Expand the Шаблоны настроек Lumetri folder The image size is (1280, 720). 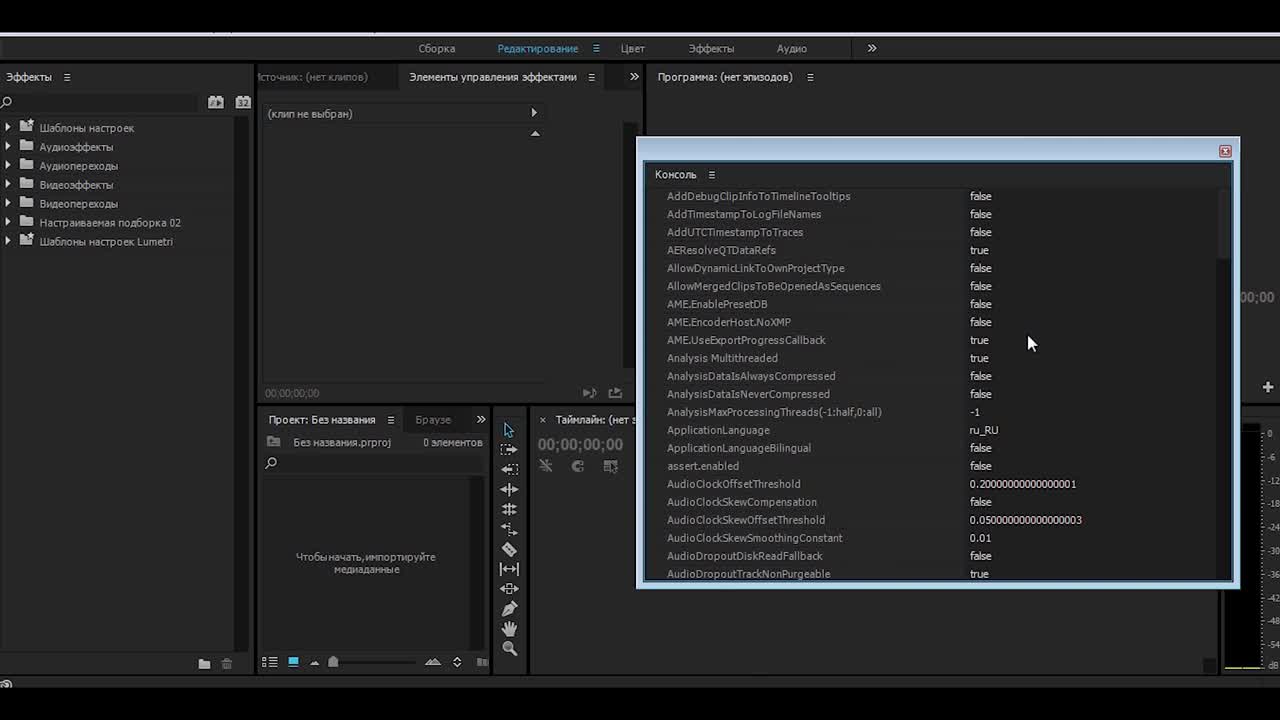(x=8, y=242)
